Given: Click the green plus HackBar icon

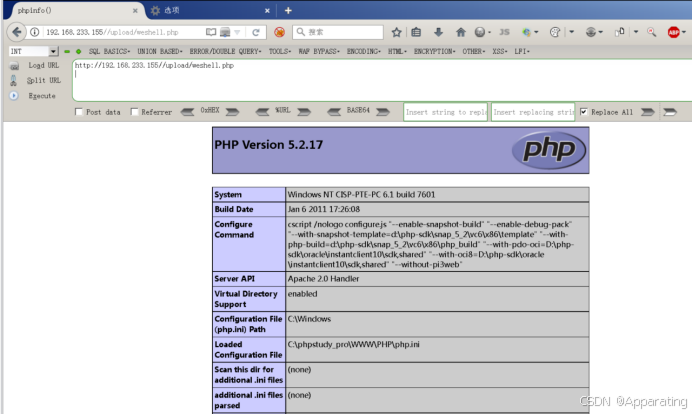Looking at the screenshot, I should [79, 52].
